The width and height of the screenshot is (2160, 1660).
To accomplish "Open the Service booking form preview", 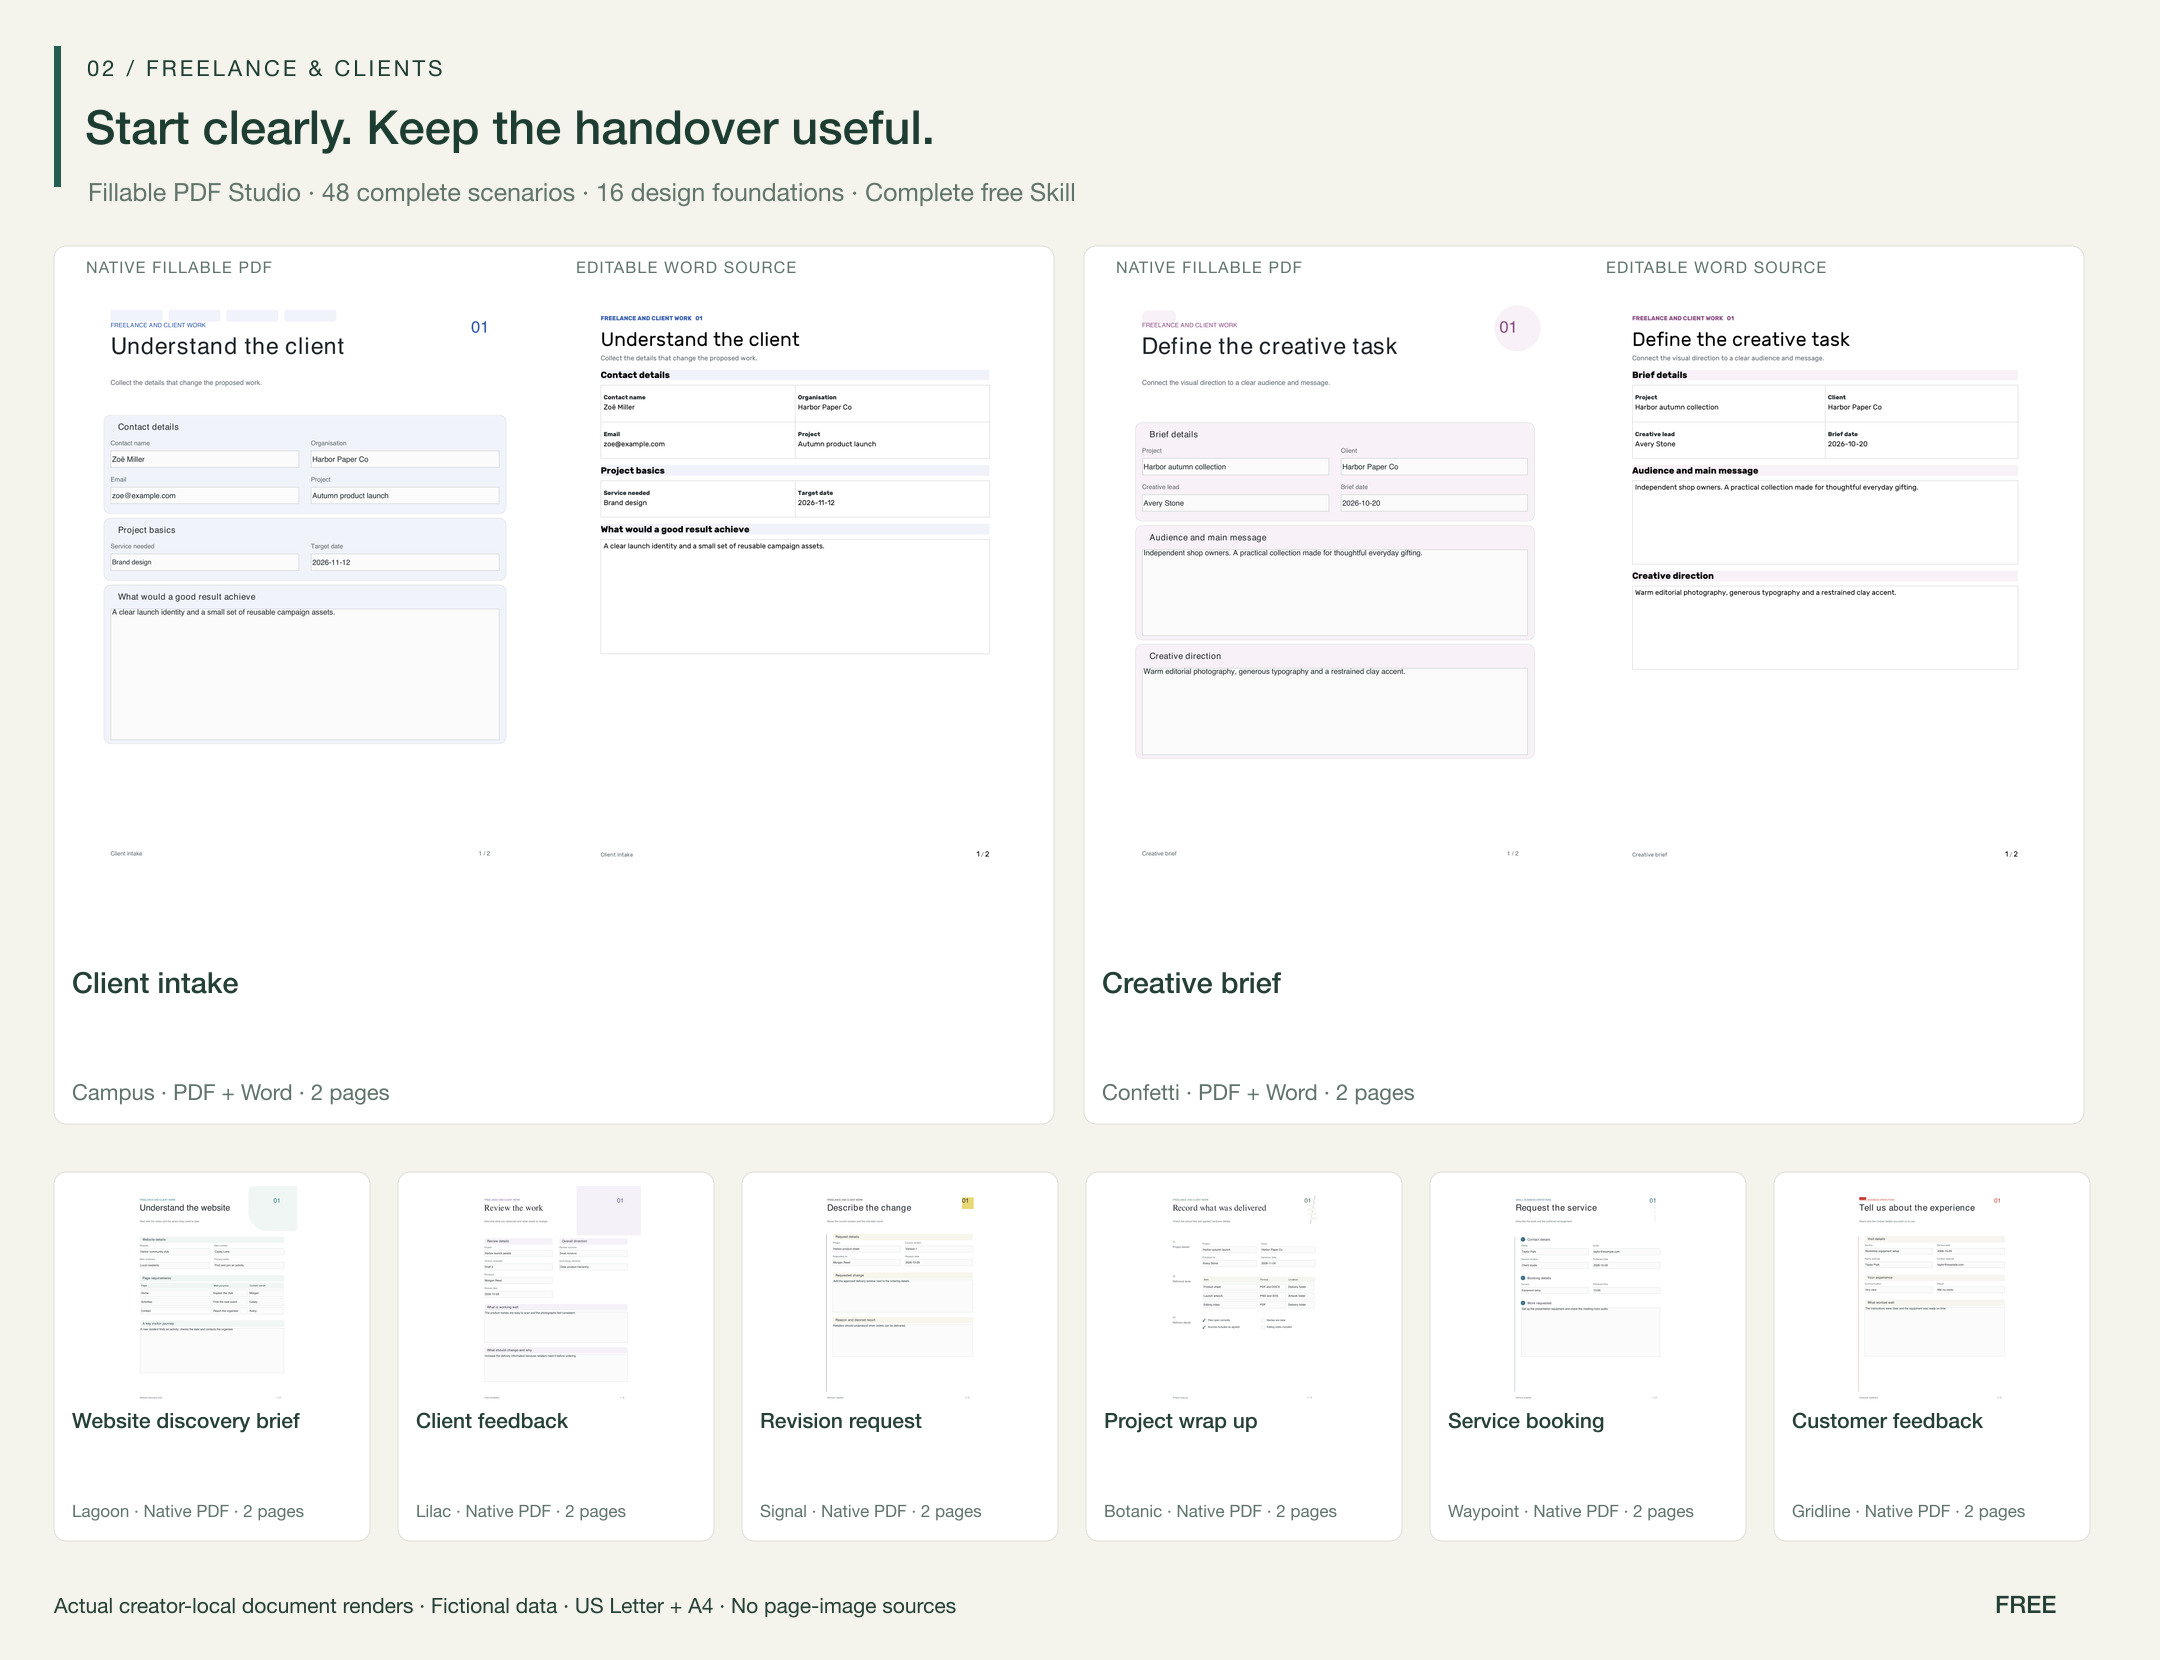I will (1588, 1292).
